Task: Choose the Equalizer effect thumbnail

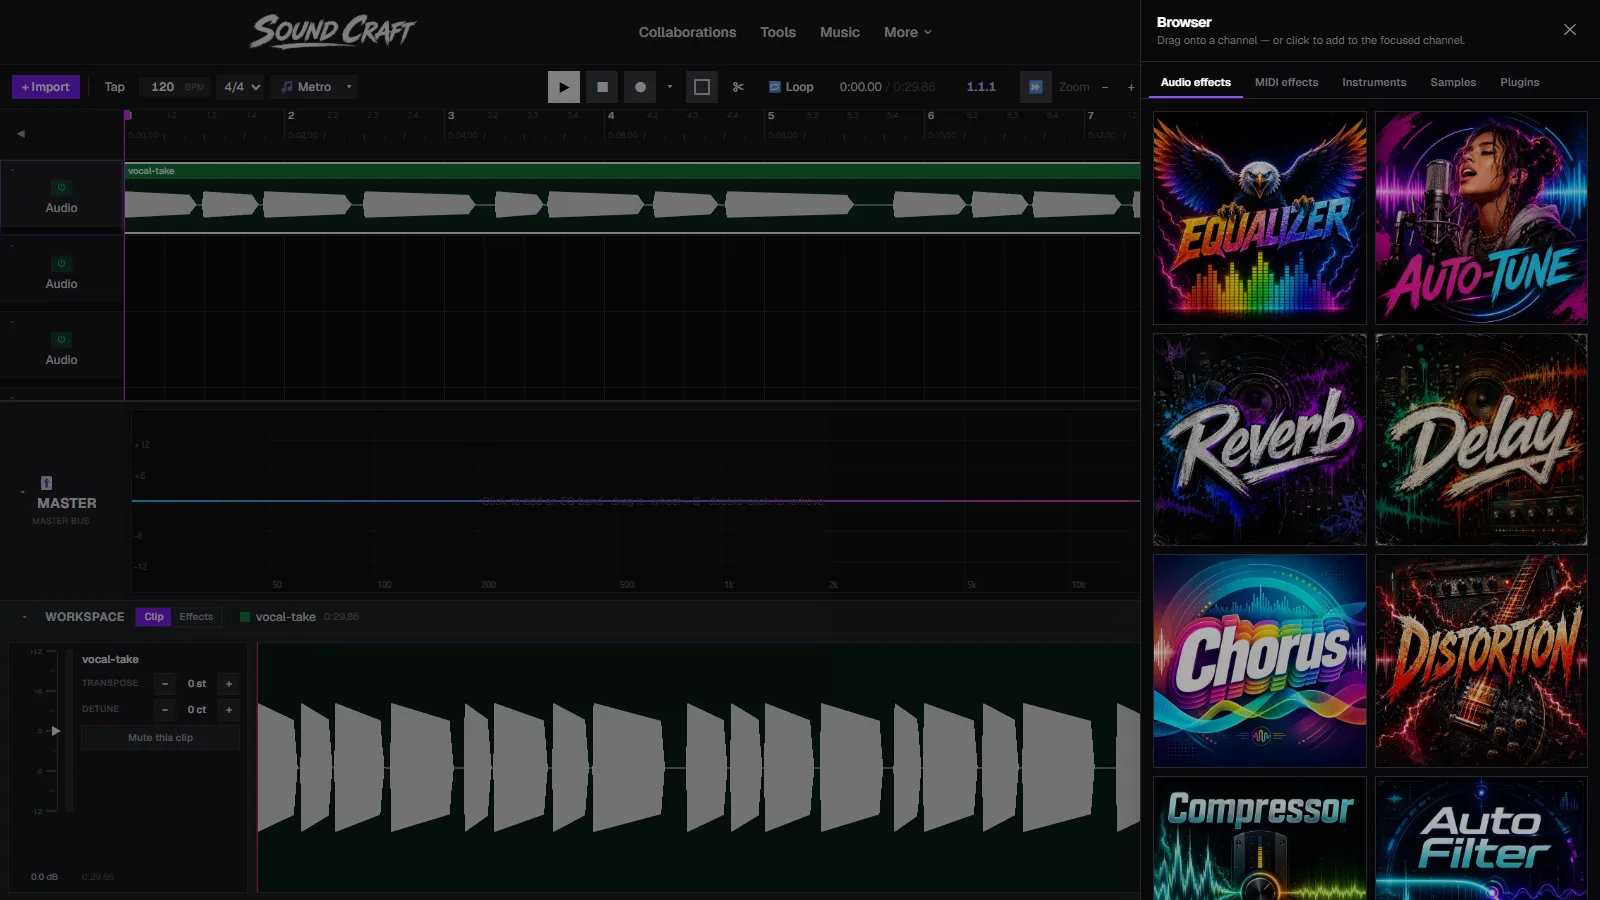Action: 1260,218
